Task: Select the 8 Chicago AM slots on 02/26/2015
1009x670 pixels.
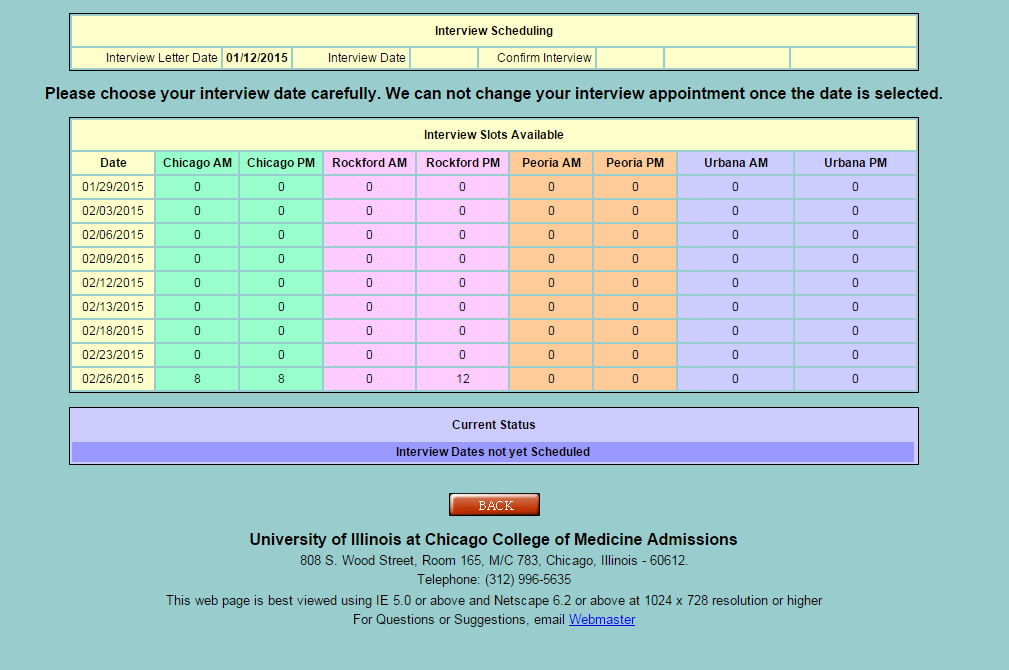Action: coord(197,379)
